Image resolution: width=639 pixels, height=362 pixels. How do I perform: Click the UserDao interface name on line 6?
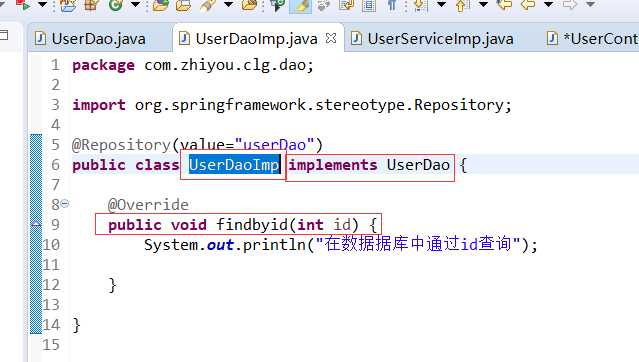point(418,165)
